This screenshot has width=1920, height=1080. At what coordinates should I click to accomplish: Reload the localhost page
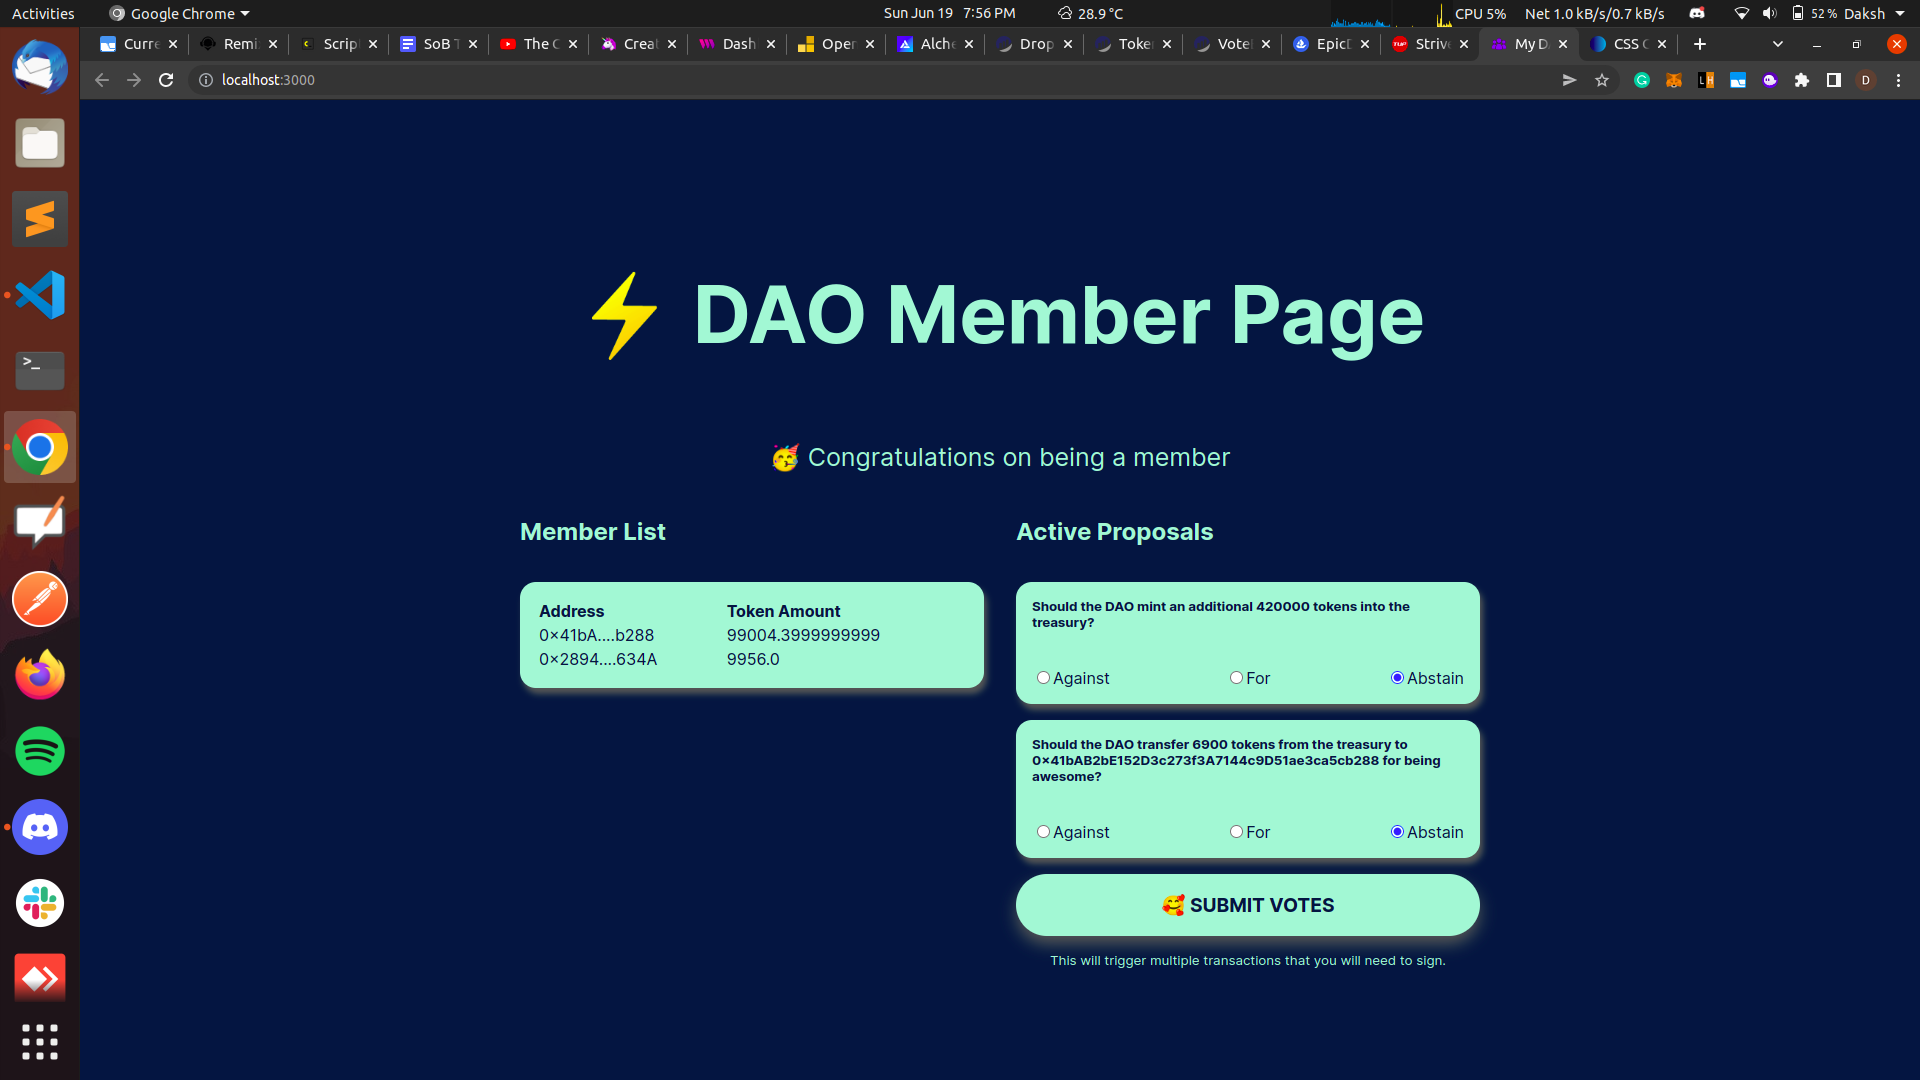point(166,80)
